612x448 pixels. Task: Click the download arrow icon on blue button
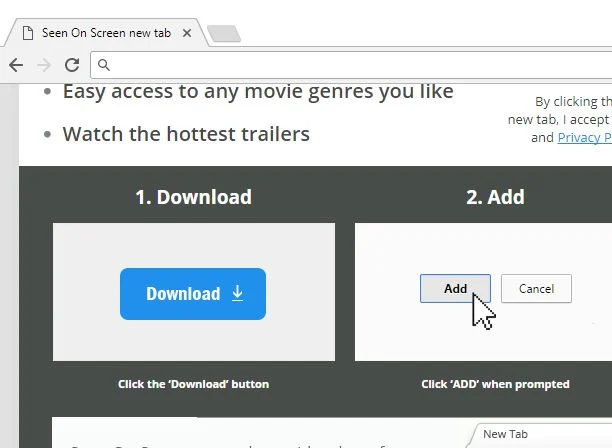237,293
